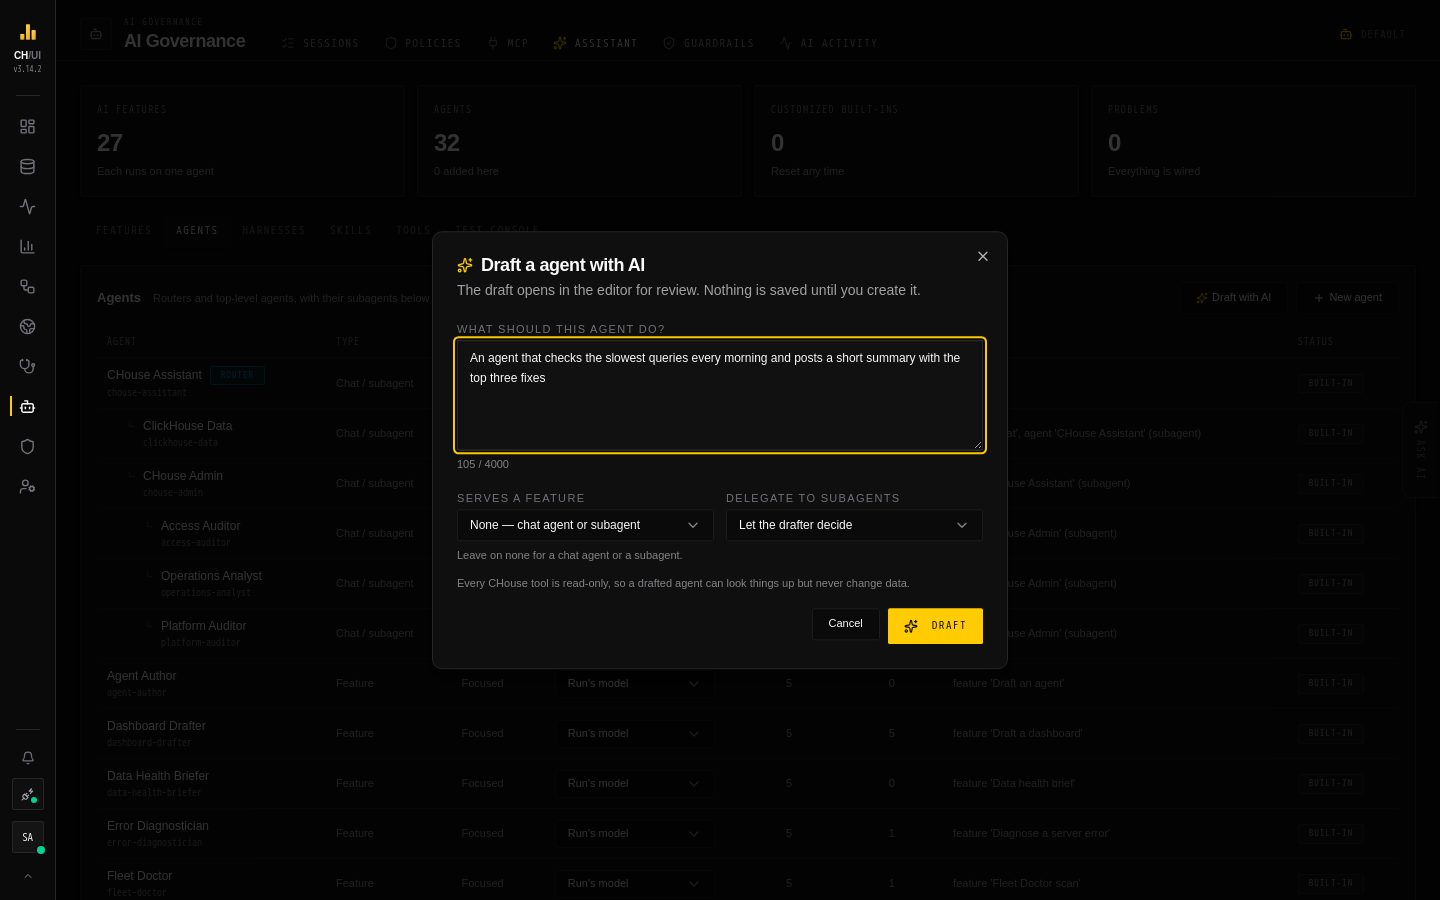
Task: Open the user settings icon in sidebar
Action: click(x=28, y=487)
